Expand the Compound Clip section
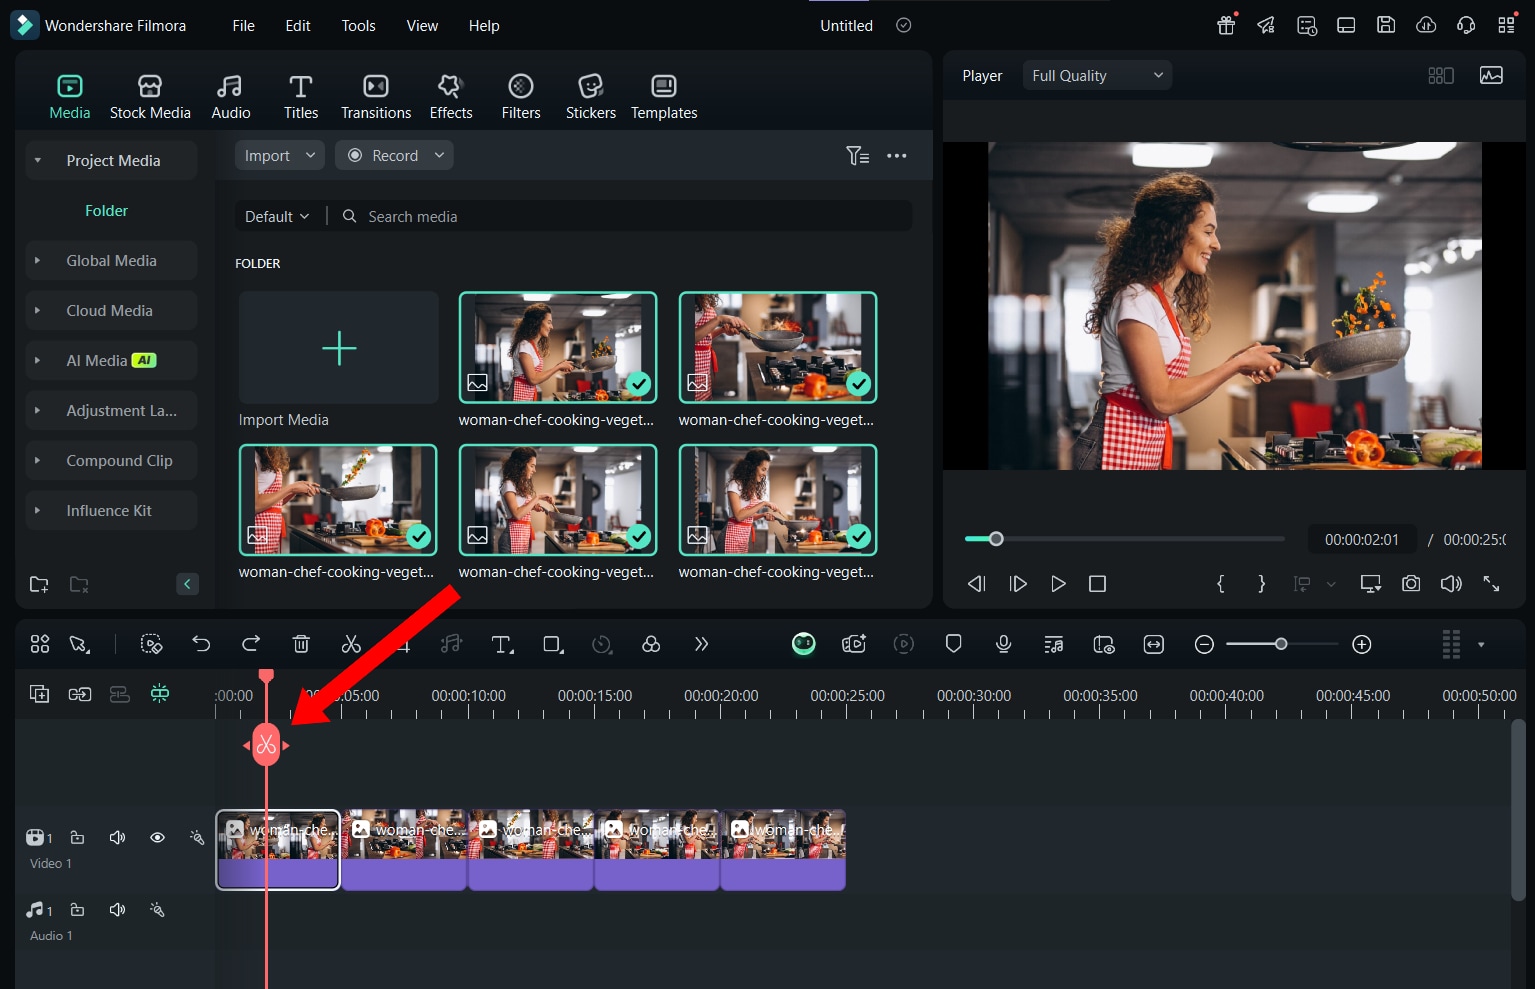 (38, 460)
